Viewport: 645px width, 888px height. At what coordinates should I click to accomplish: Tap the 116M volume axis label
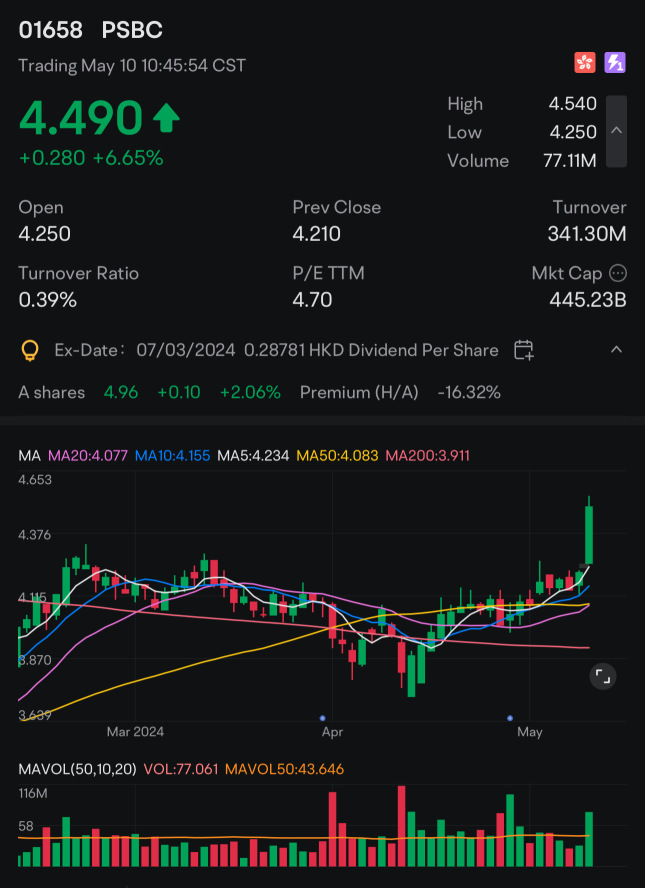click(x=33, y=793)
